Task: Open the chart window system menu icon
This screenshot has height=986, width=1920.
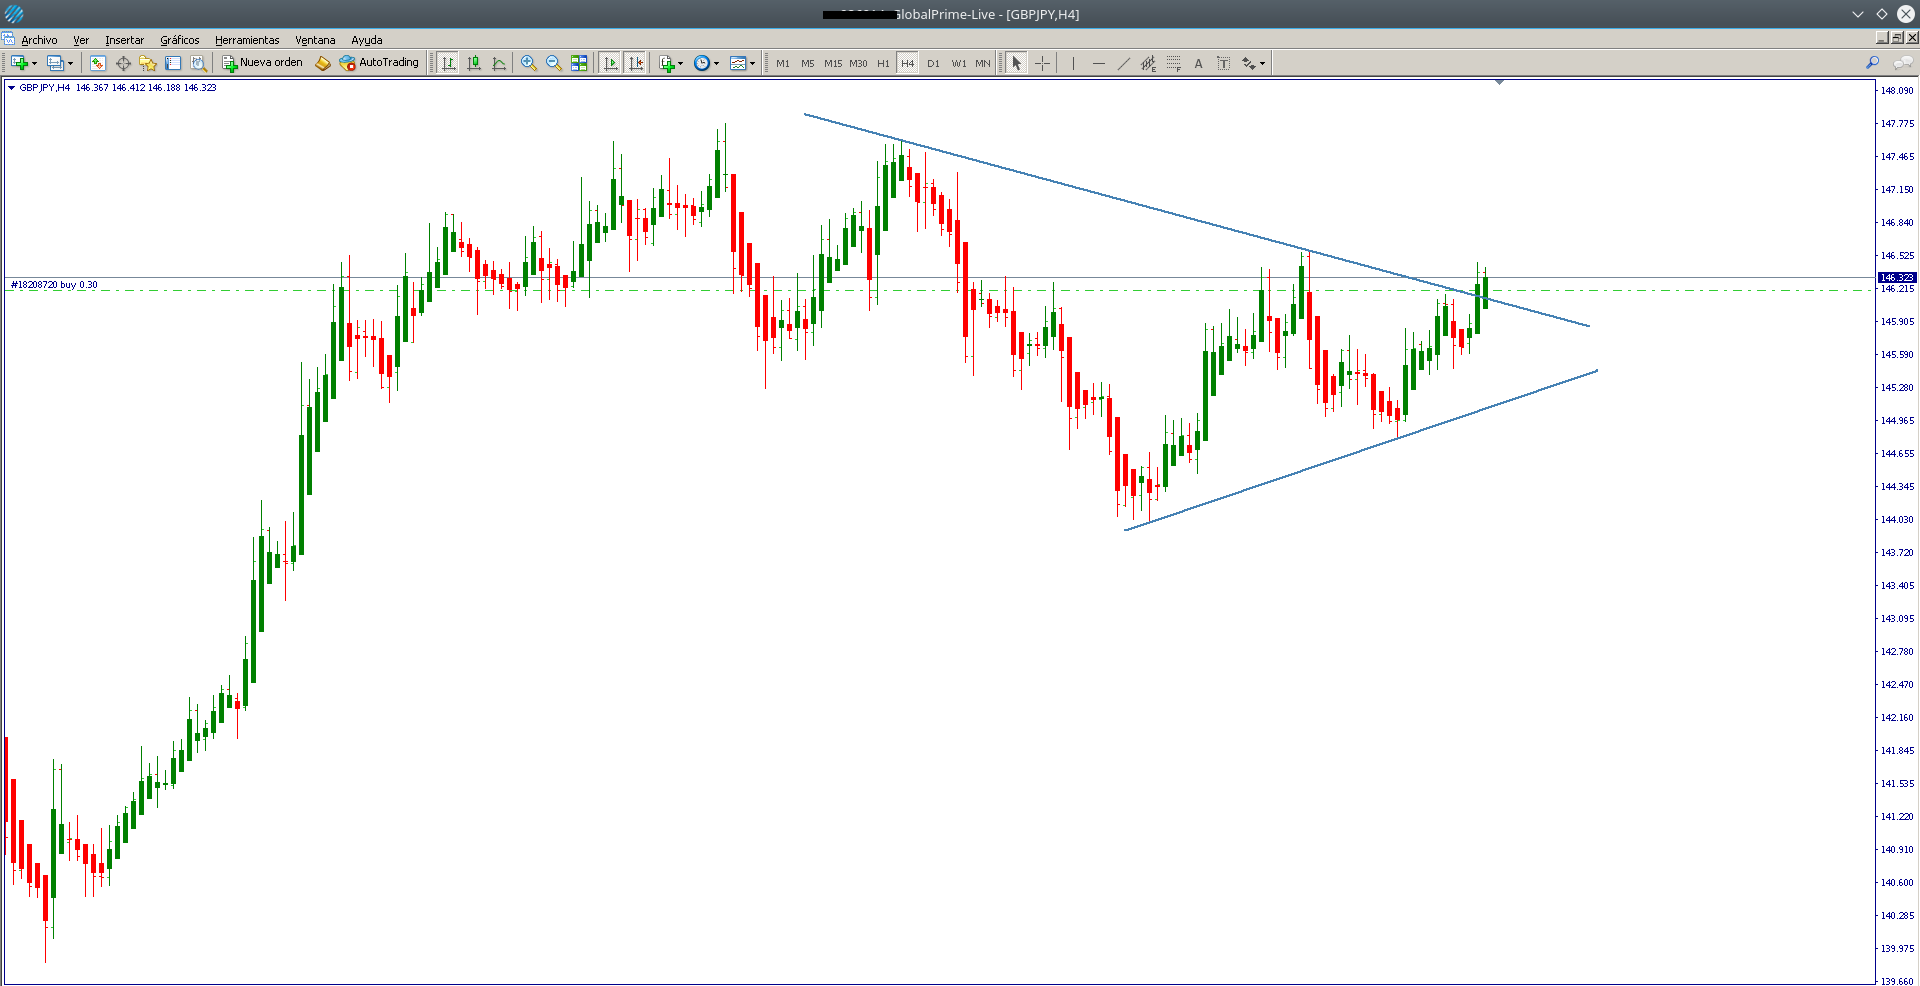Action: [x=8, y=39]
